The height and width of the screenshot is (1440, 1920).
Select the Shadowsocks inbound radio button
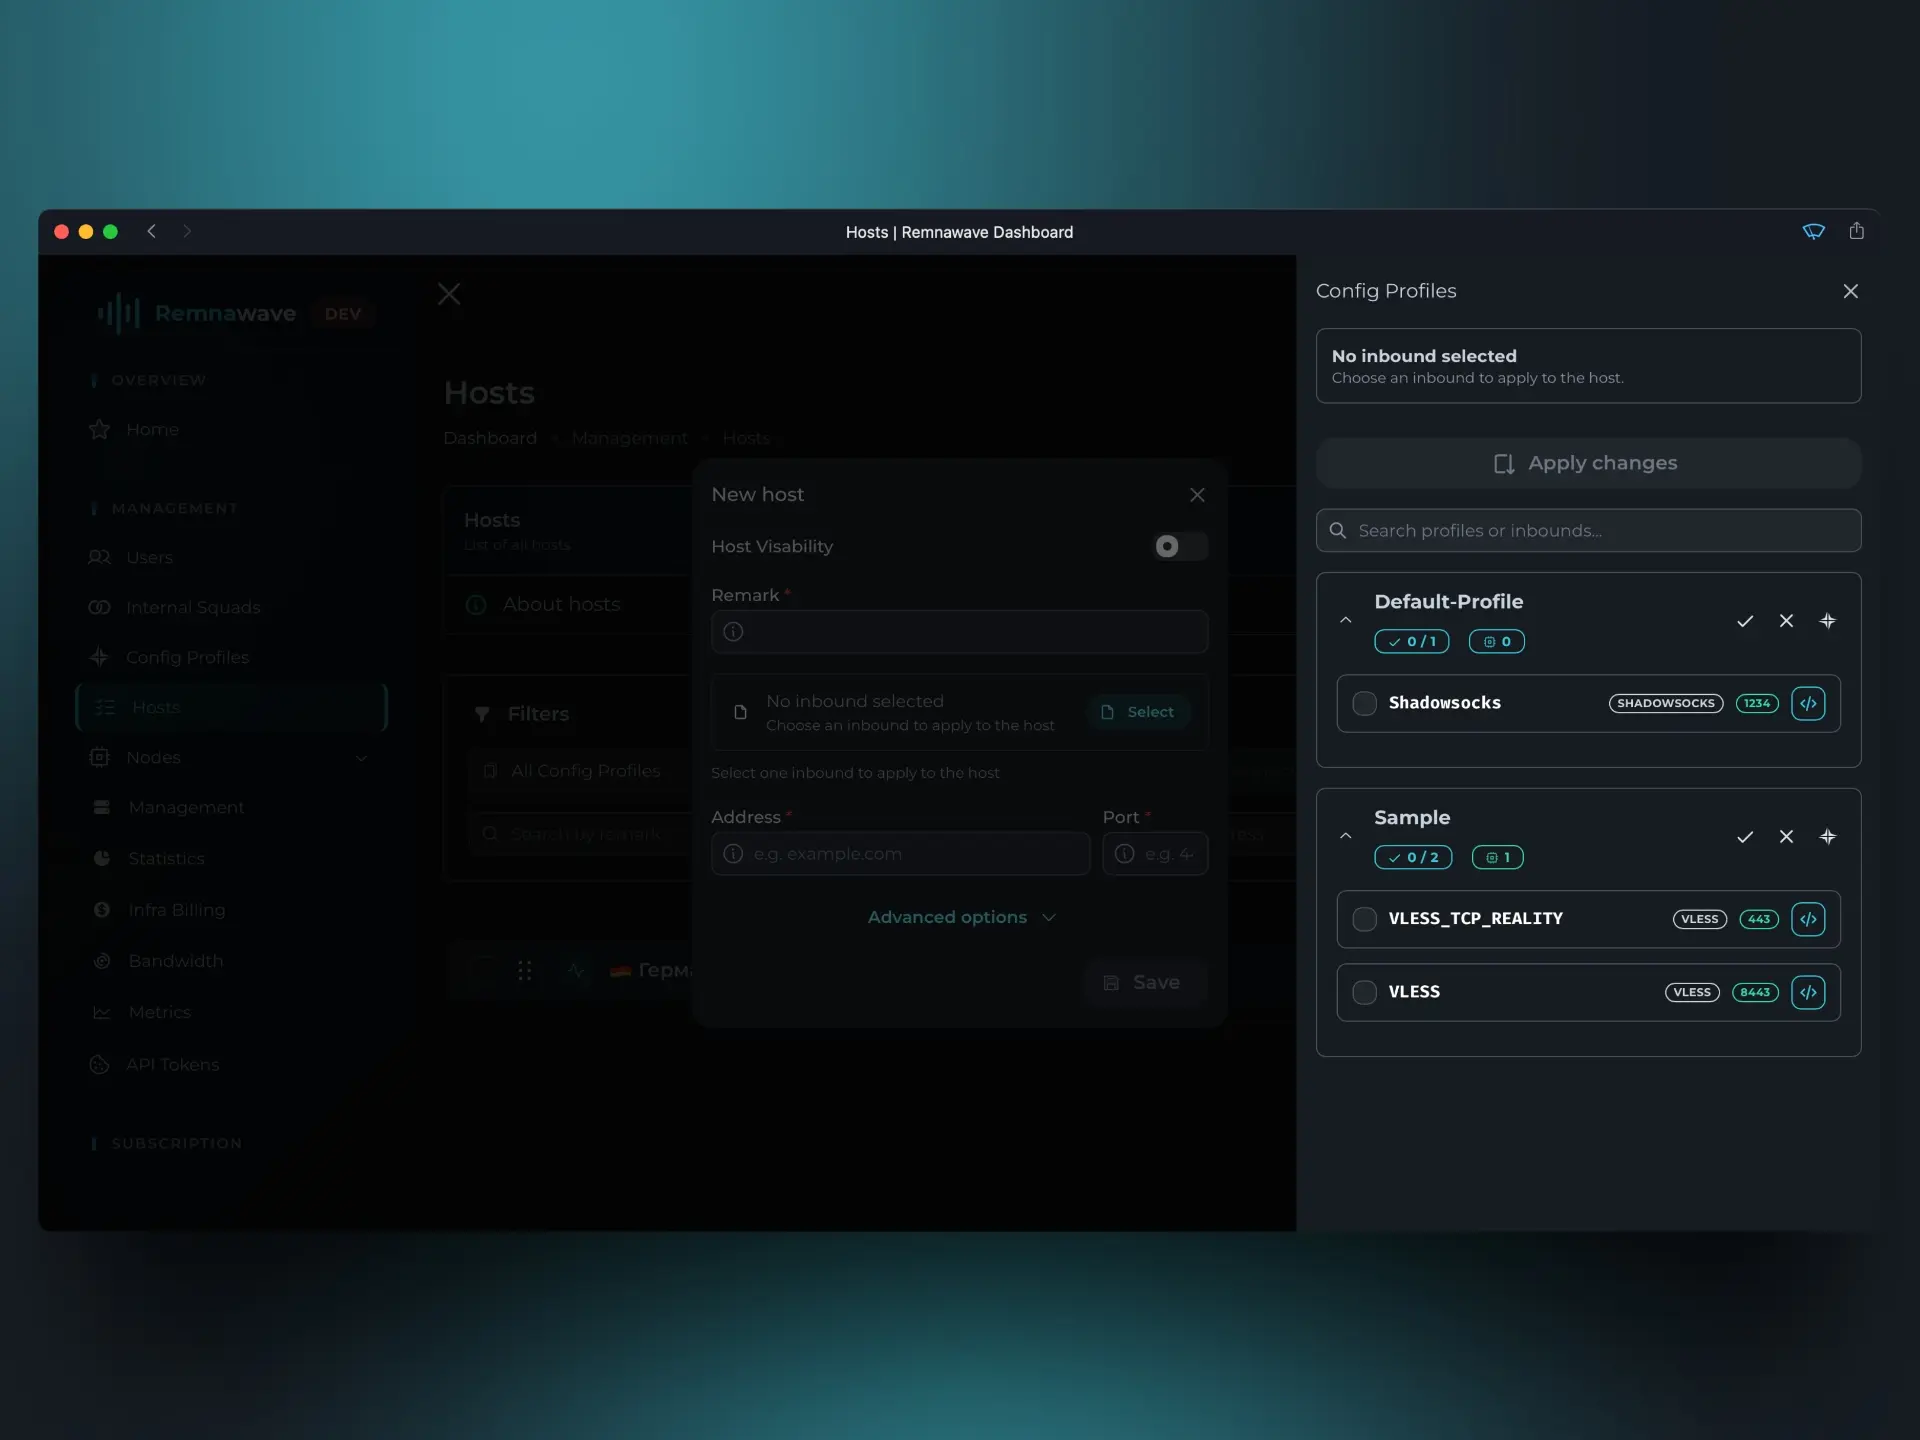click(1364, 703)
